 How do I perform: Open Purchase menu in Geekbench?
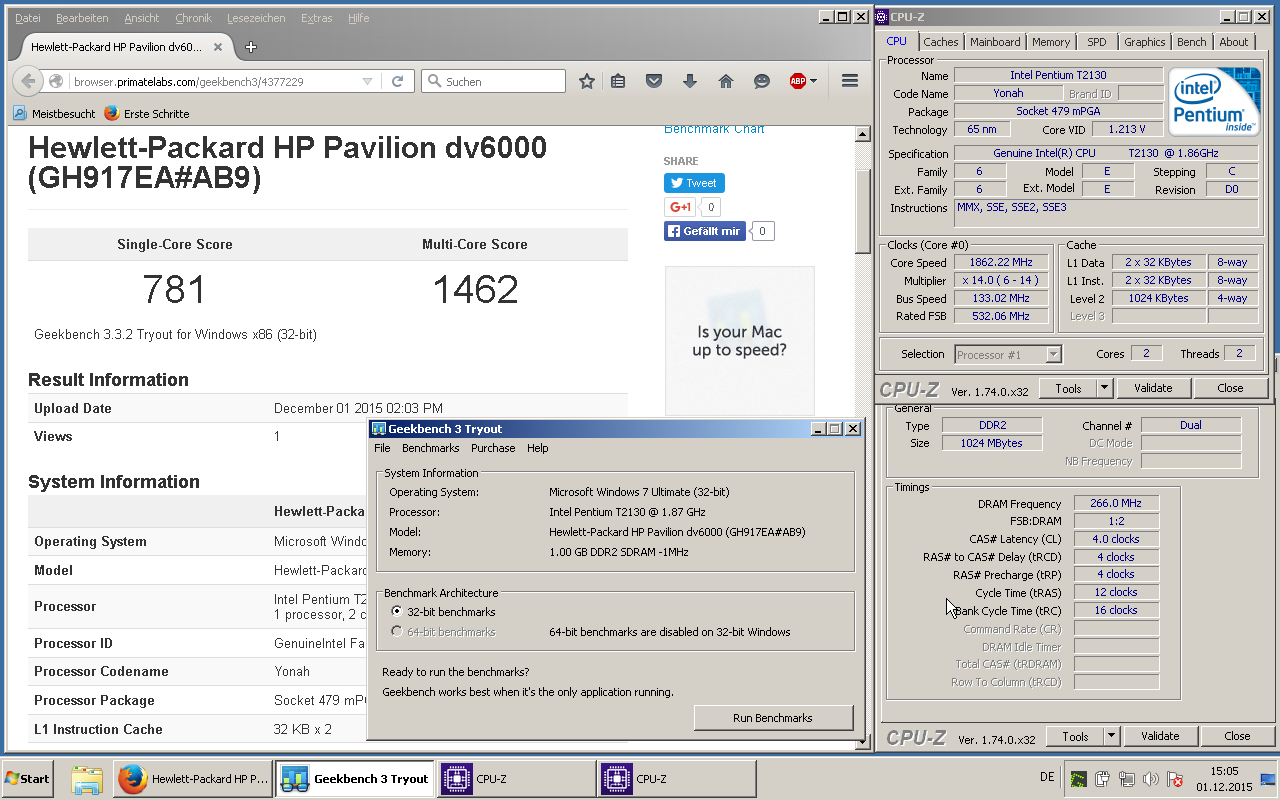pyautogui.click(x=493, y=448)
